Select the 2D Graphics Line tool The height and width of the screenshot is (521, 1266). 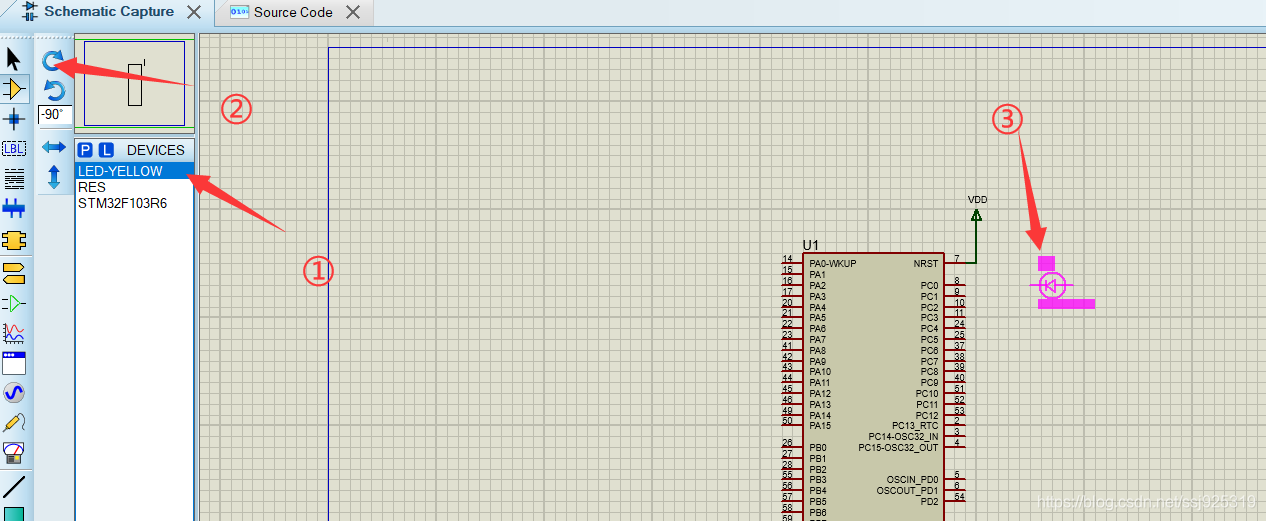14,487
